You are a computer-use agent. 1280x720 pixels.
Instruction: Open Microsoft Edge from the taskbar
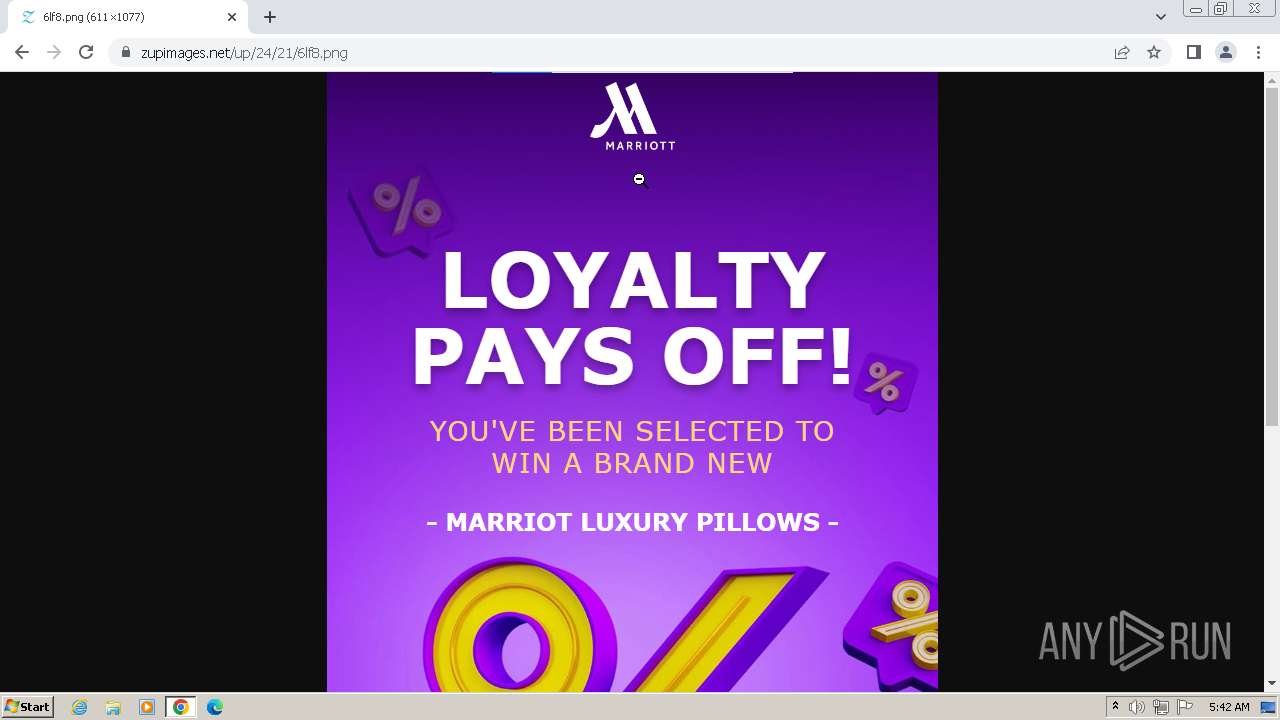214,707
